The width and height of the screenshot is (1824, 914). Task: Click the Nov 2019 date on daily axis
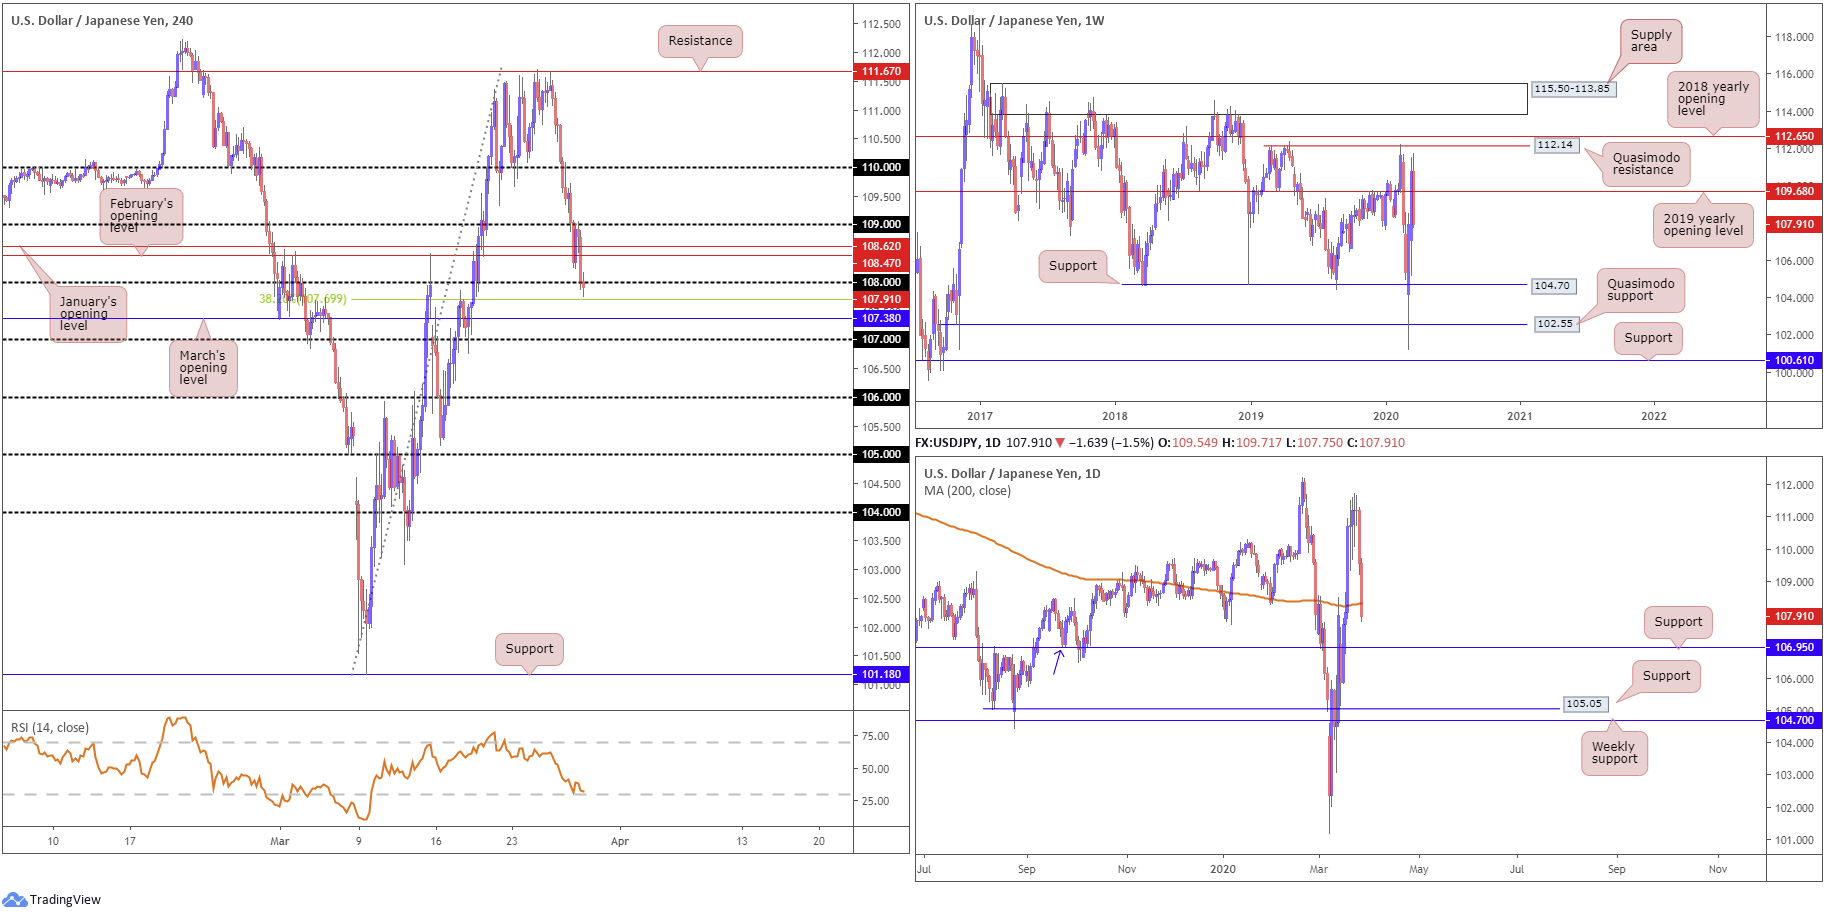tap(1127, 869)
